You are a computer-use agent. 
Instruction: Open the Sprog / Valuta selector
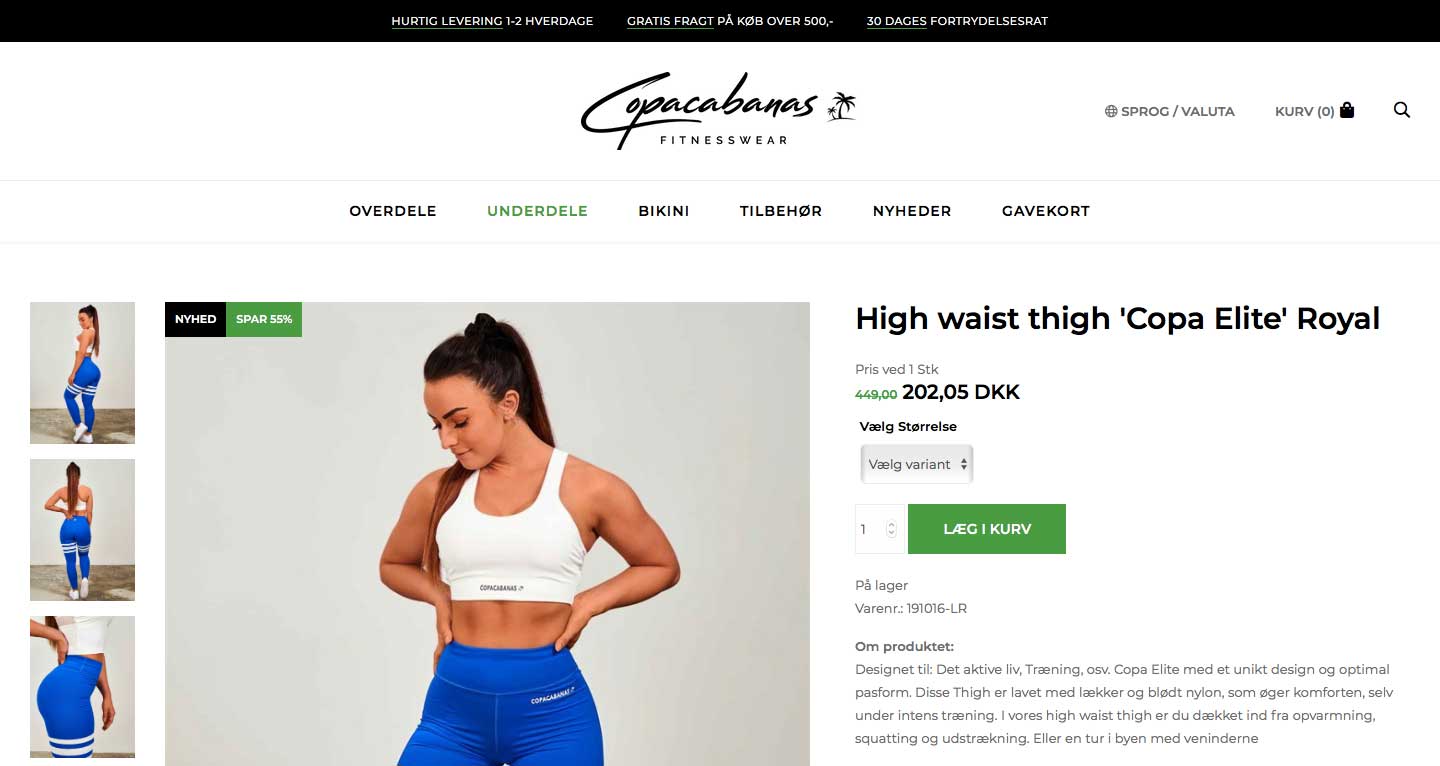1169,111
